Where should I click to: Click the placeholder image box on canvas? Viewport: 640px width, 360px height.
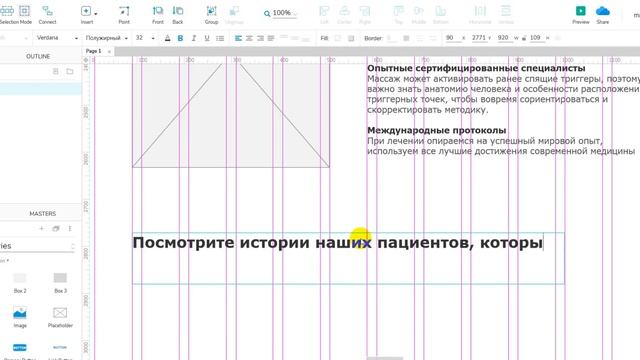point(231,115)
